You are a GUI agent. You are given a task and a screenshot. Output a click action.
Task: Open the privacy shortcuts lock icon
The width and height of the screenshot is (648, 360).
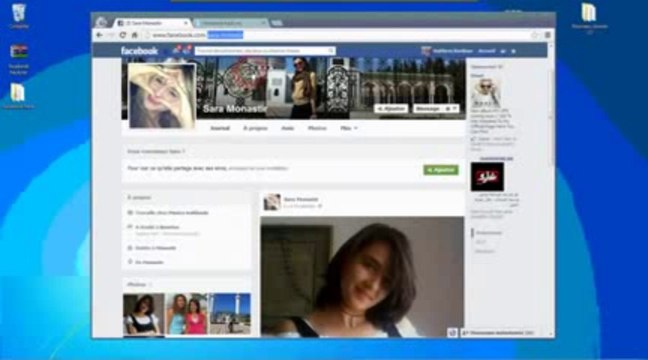pos(503,51)
